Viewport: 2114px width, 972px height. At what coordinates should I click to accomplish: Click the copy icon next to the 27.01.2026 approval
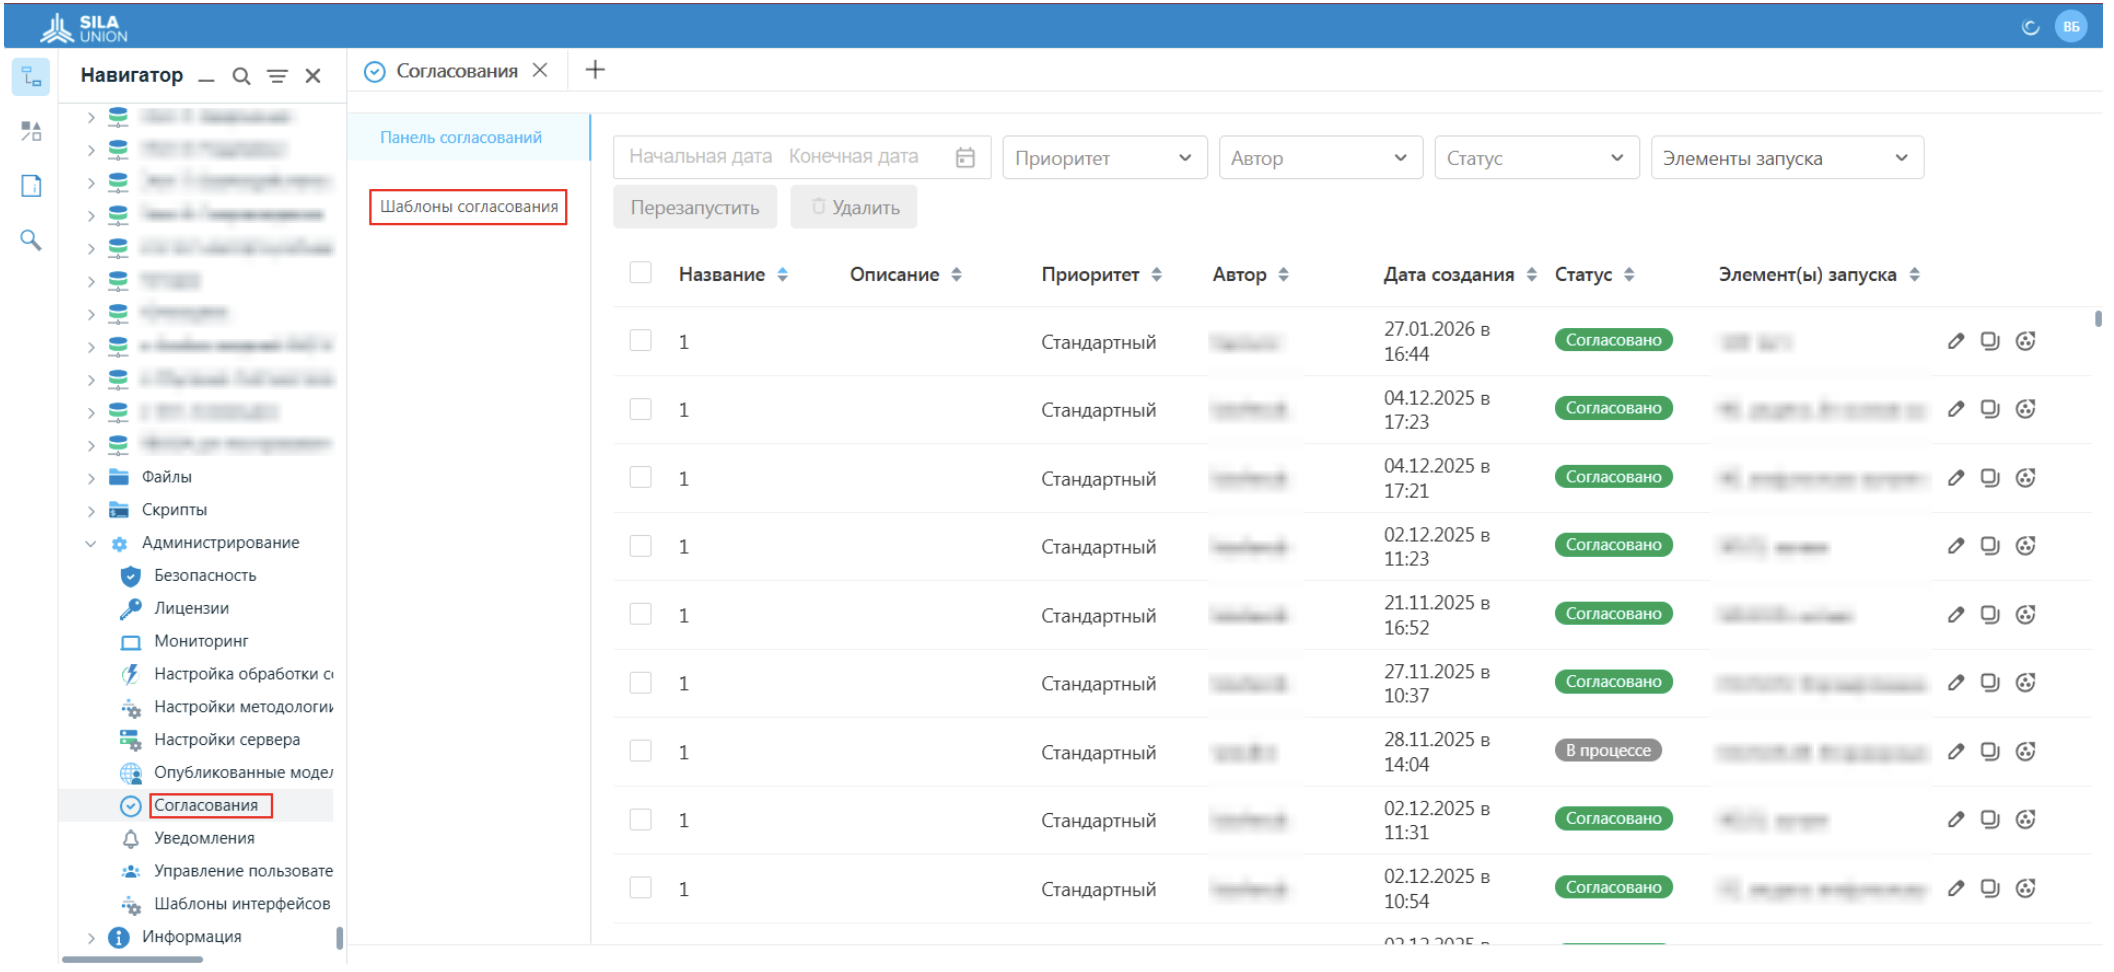pyautogui.click(x=1991, y=341)
